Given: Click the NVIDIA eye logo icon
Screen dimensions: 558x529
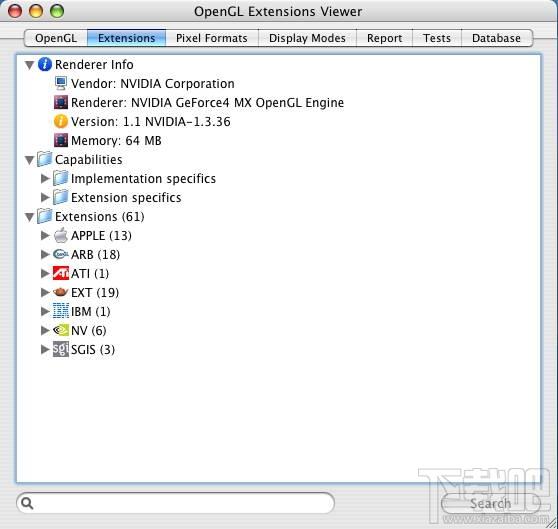Looking at the screenshot, I should click(x=60, y=330).
